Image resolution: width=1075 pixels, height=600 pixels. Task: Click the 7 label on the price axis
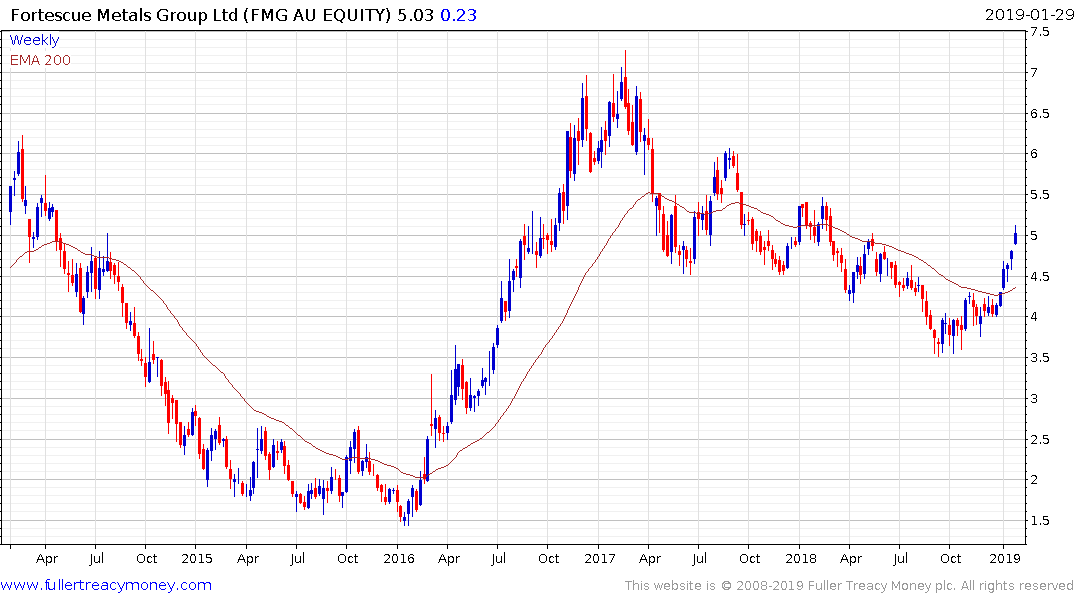[x=1034, y=72]
